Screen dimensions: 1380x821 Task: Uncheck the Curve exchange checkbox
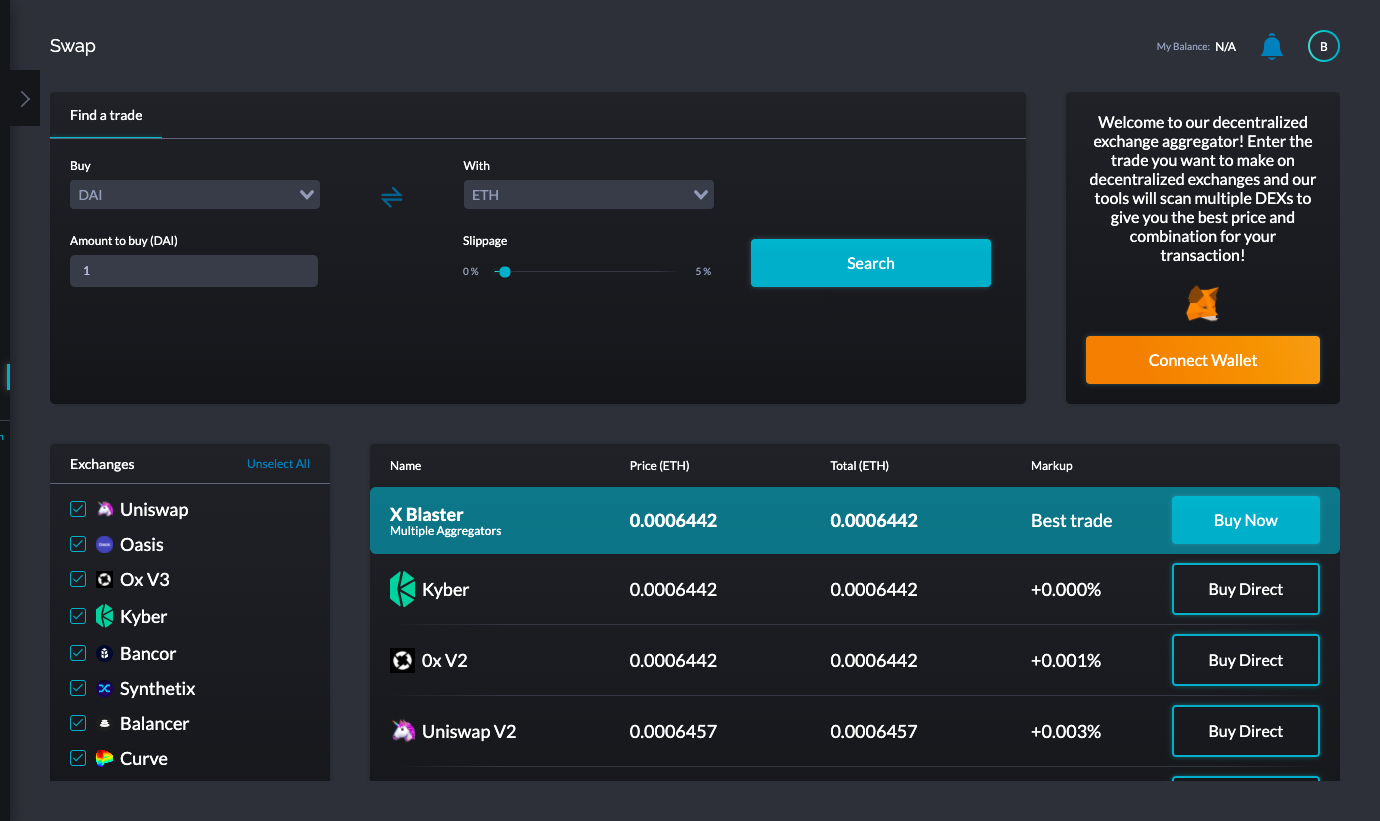(78, 758)
